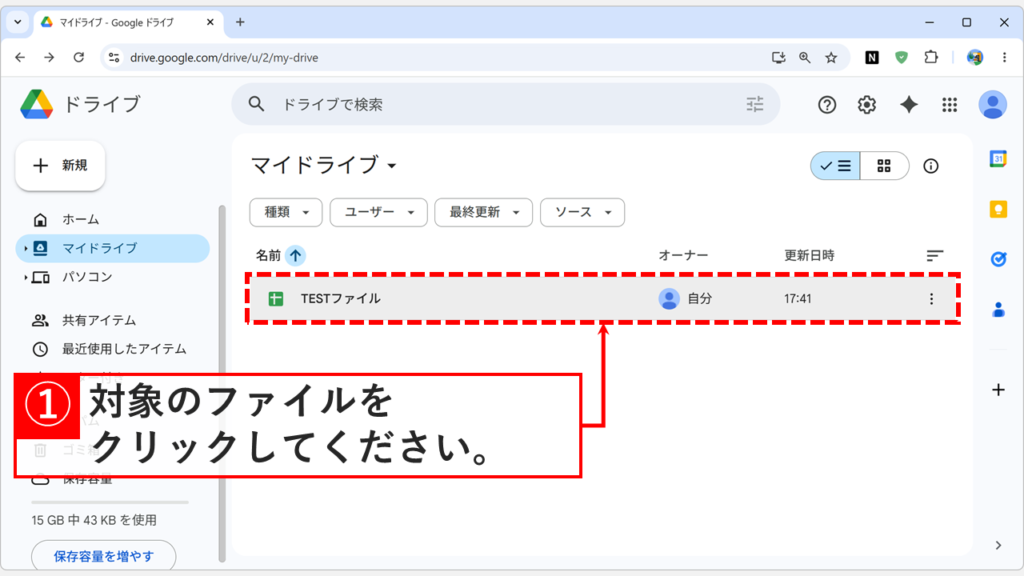1024x576 pixels.
Task: Click the 更新日時 column header
Action: click(x=809, y=255)
